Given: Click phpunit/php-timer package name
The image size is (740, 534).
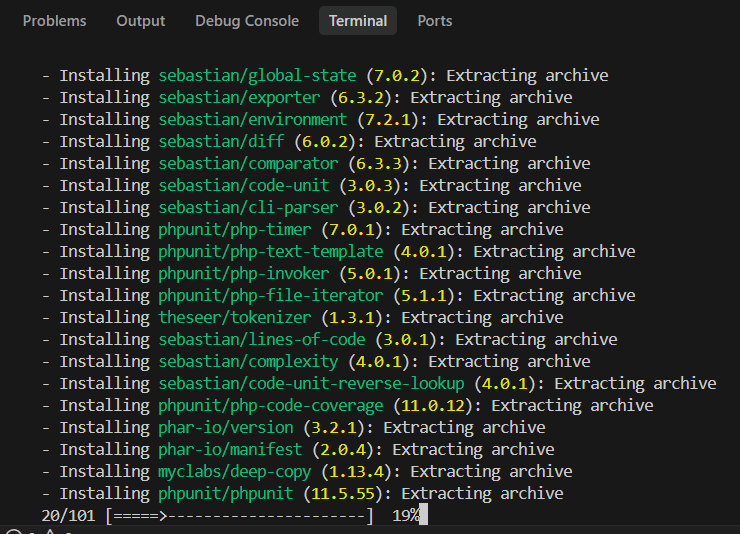Looking at the screenshot, I should point(235,230).
